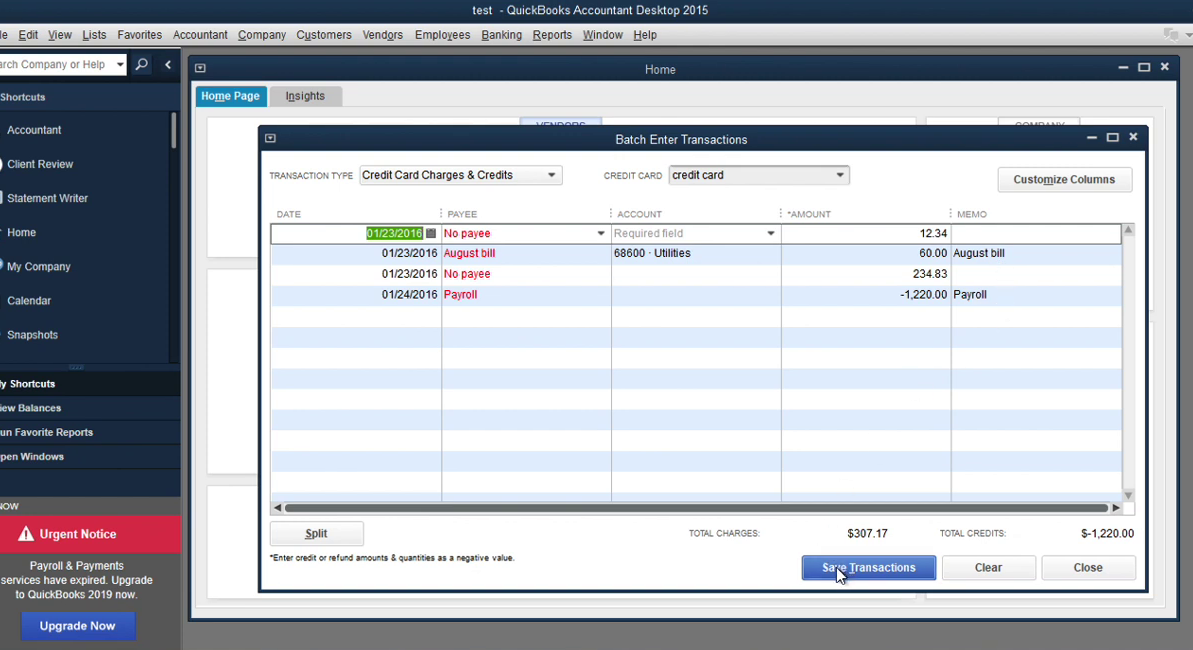Click Customize Columns button

[1064, 180]
